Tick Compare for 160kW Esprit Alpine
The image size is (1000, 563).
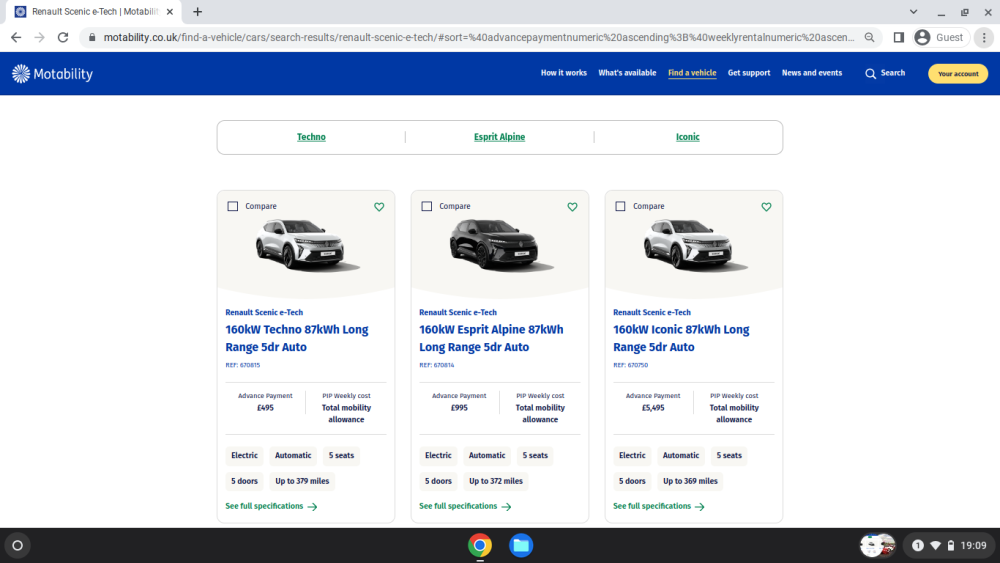[427, 206]
